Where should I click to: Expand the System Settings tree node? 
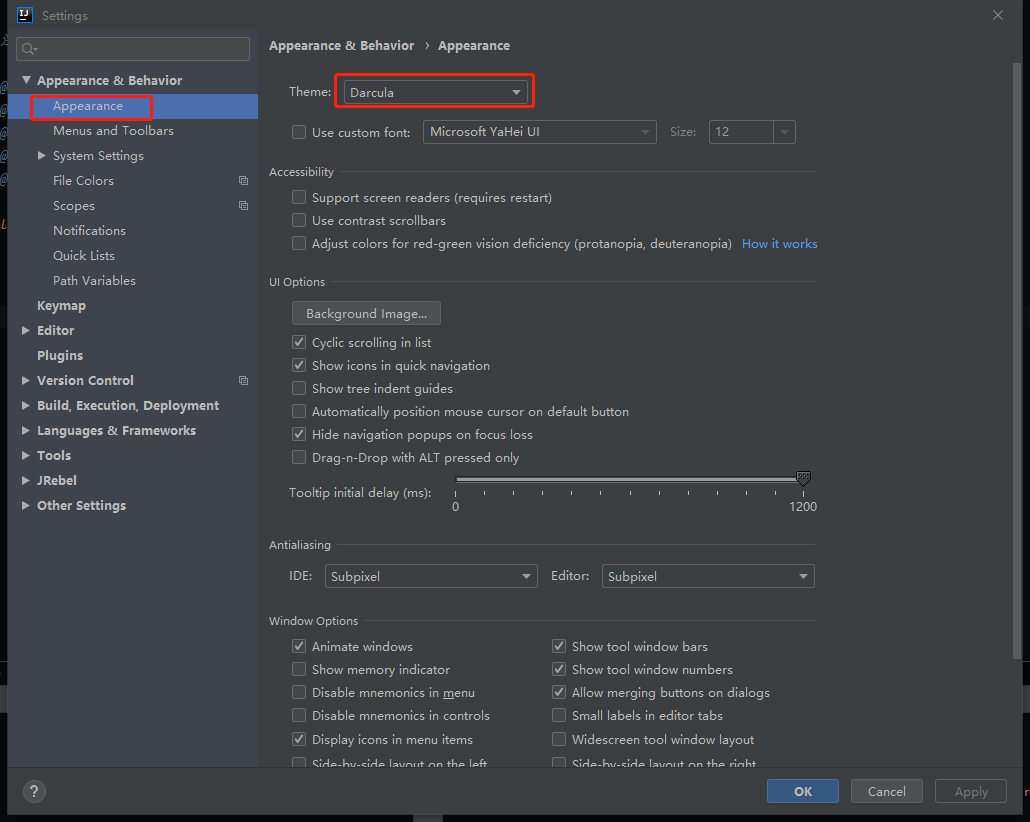(x=41, y=156)
